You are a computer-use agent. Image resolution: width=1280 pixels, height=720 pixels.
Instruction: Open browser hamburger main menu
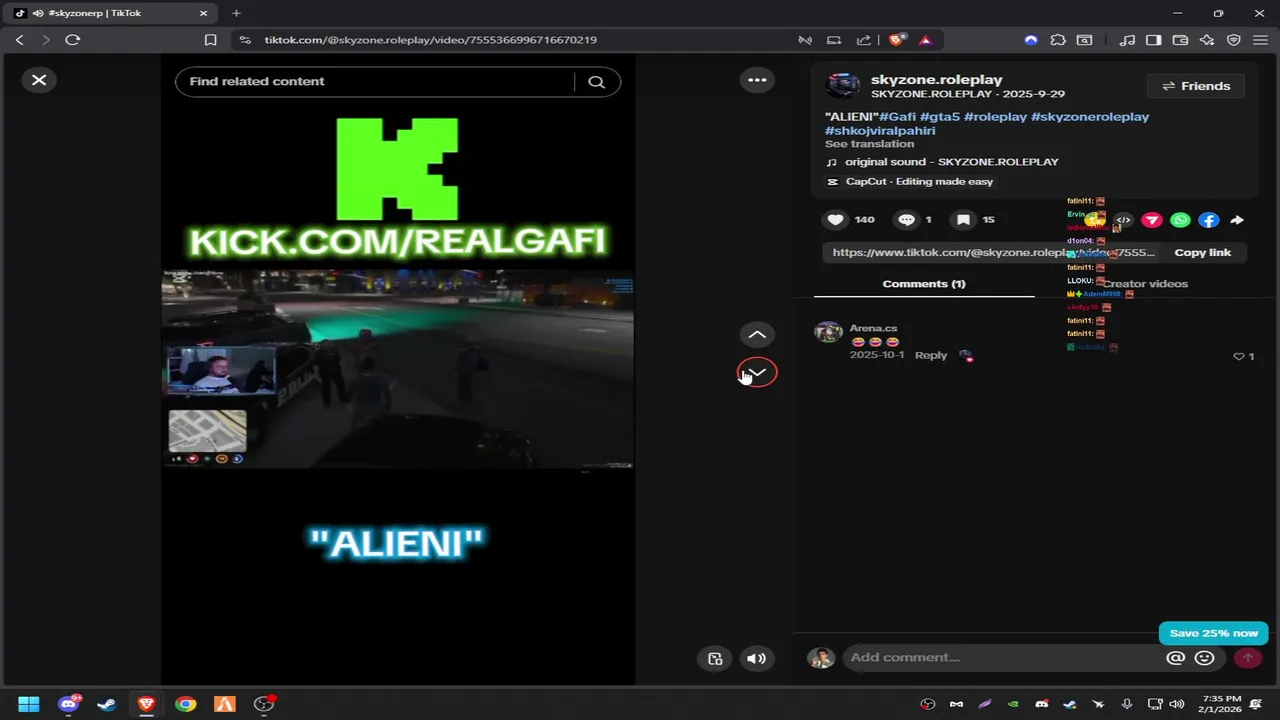[x=1260, y=40]
